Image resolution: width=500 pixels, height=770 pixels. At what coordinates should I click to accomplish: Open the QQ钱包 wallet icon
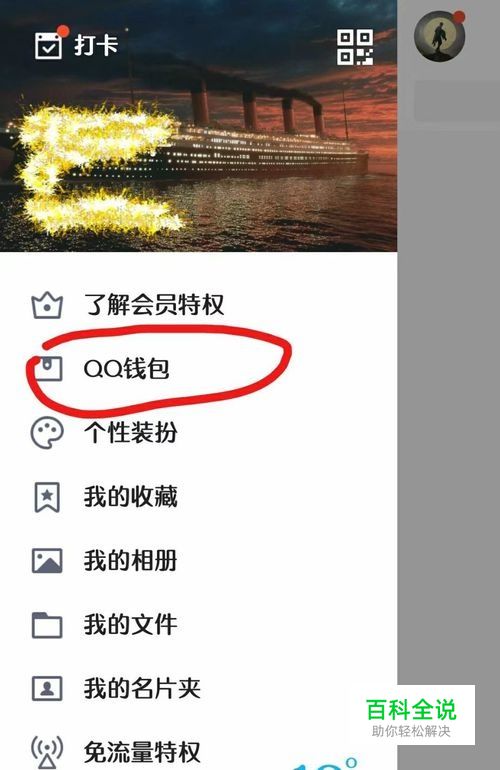48,369
